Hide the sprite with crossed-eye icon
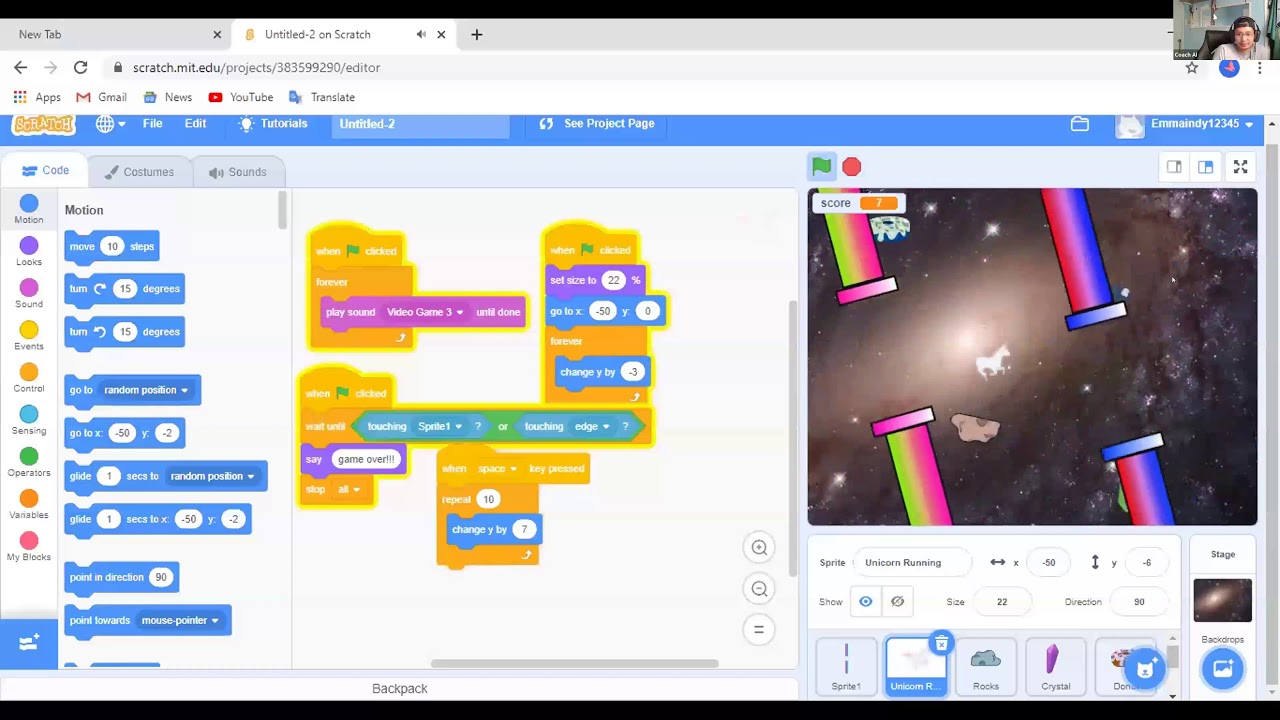 pos(897,602)
